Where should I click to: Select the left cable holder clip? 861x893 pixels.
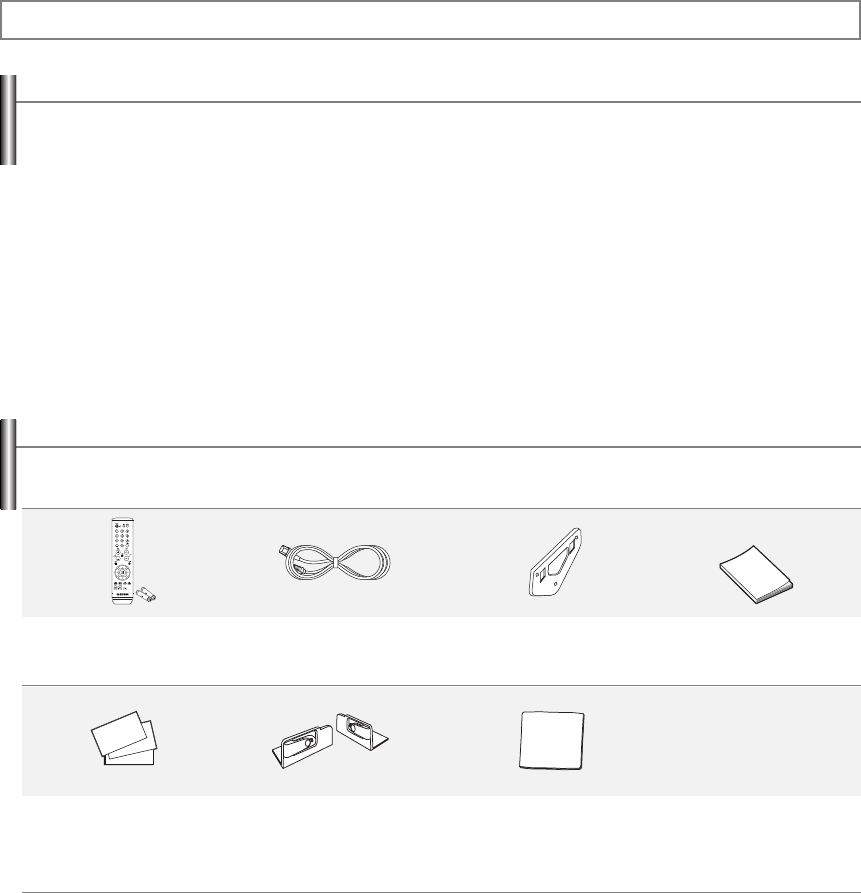302,747
